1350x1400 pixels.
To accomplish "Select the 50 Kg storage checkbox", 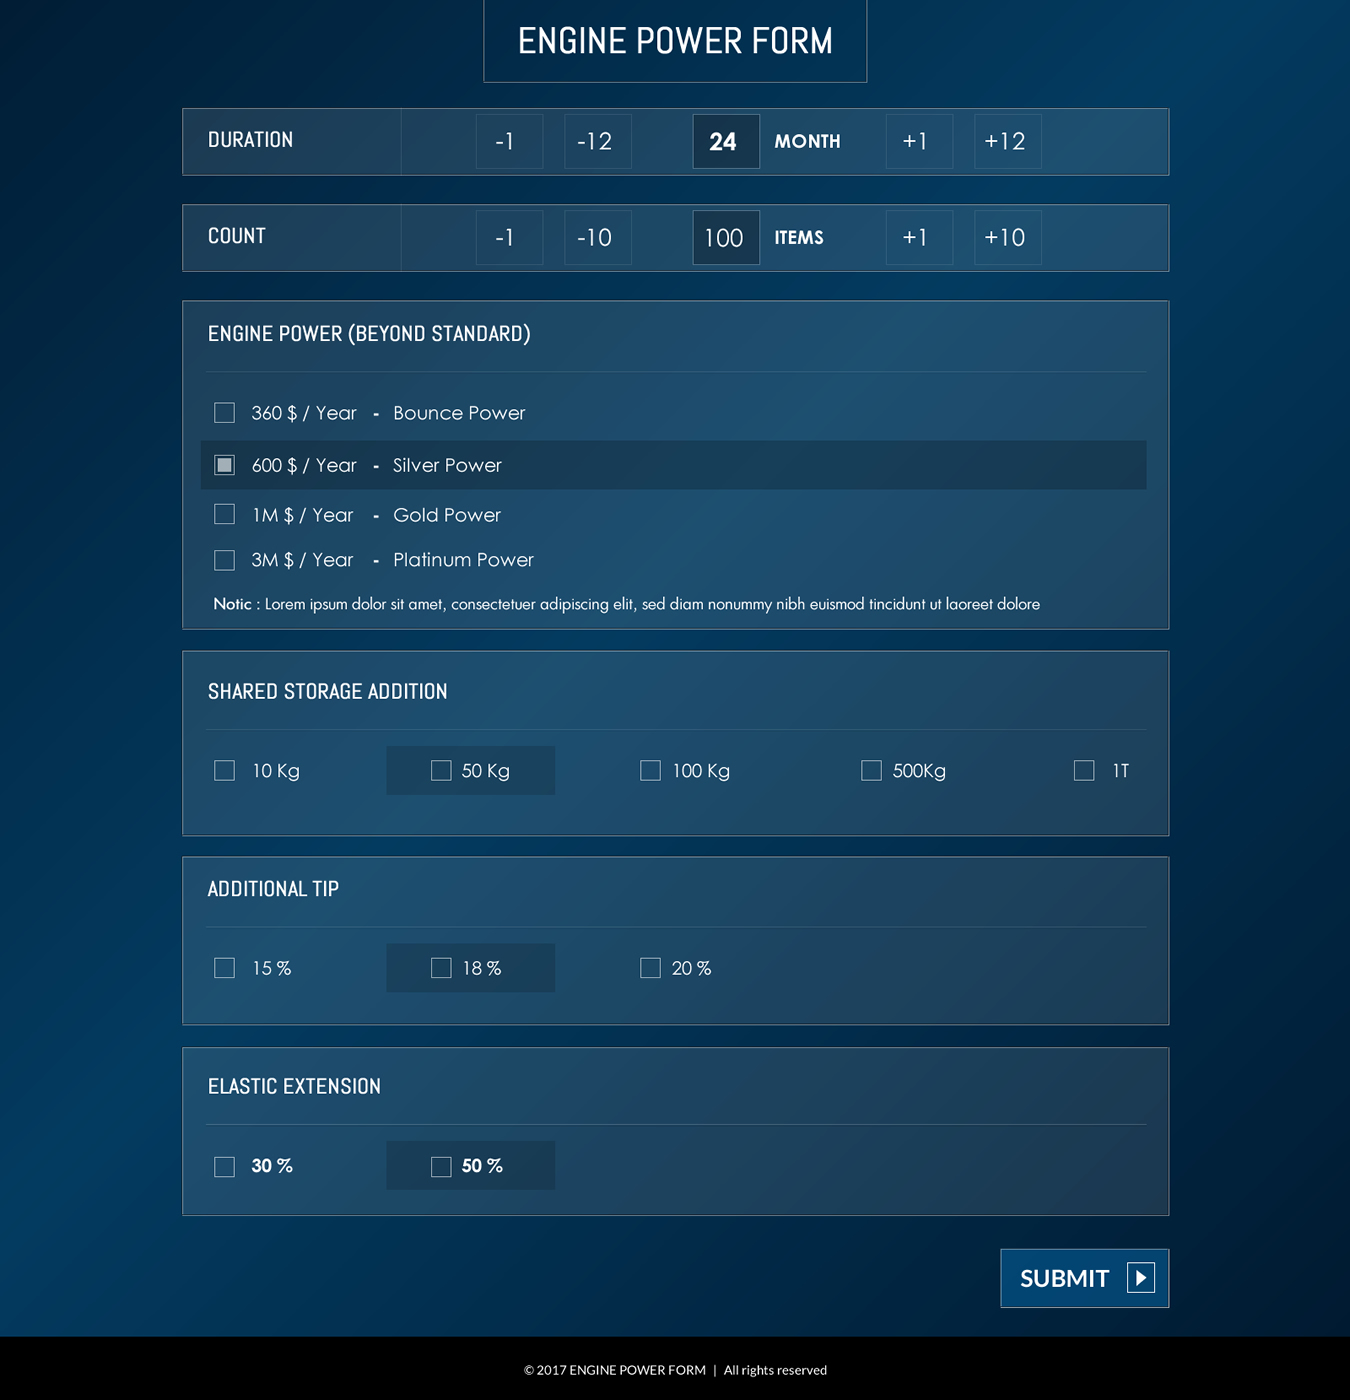I will 441,770.
